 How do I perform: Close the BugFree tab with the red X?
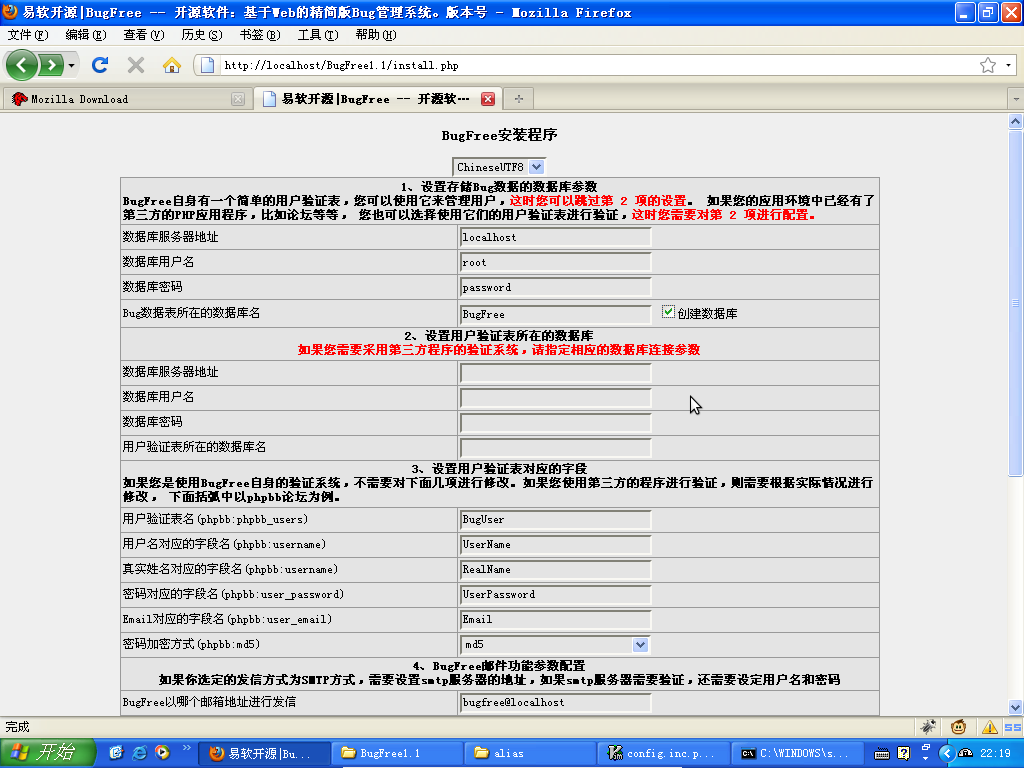click(488, 99)
